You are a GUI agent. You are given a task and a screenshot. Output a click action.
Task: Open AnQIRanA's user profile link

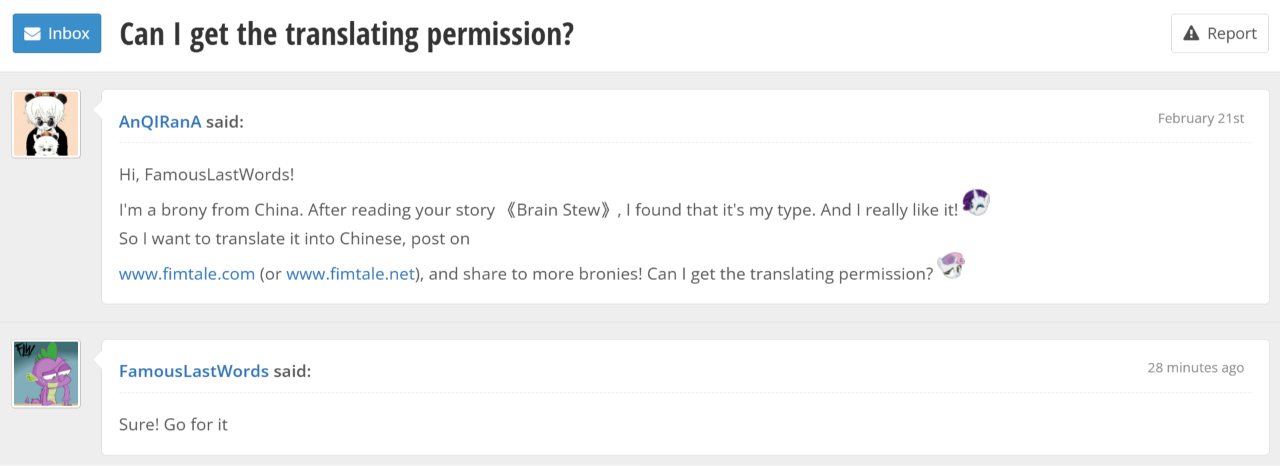coord(160,122)
